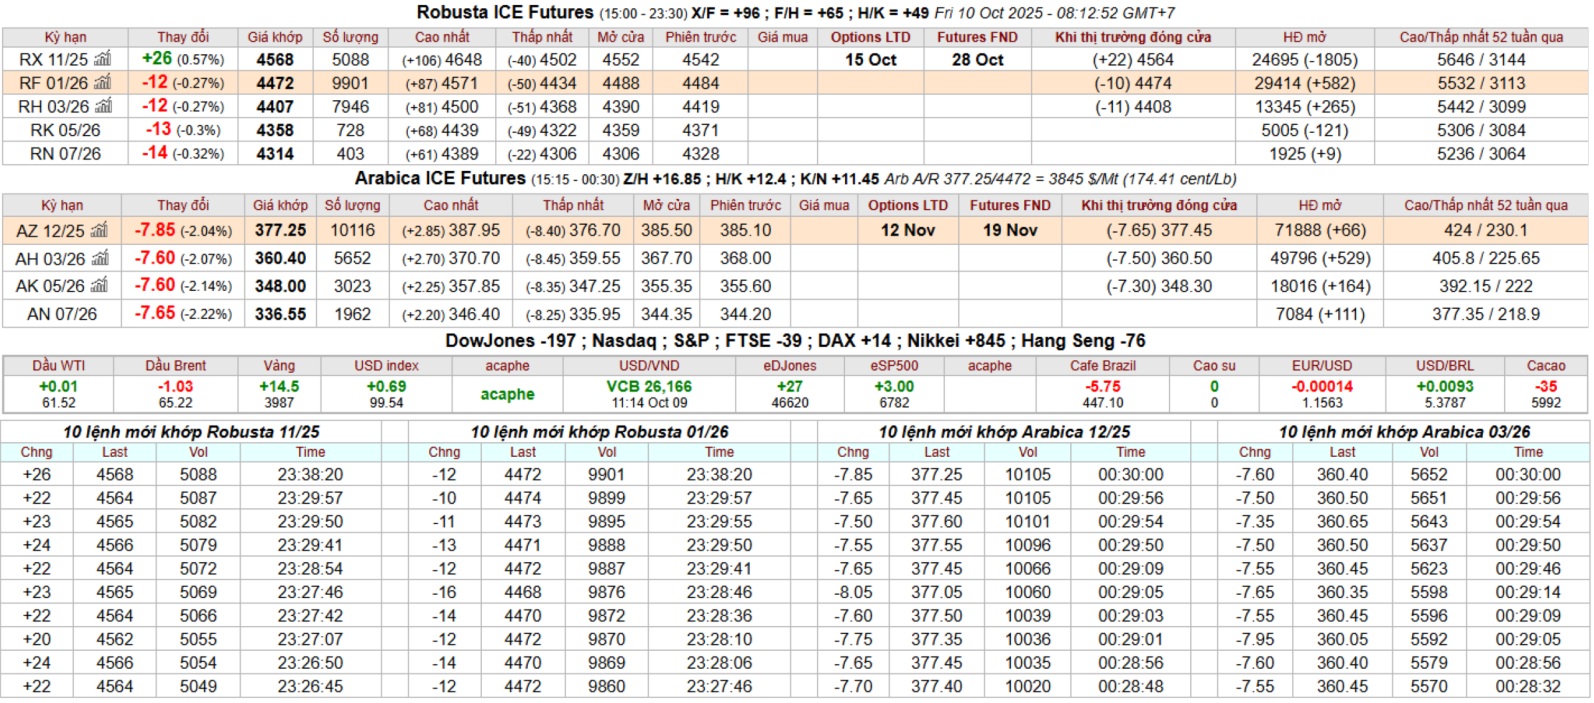
Task: Click the chart icon next to AH 03/26
Action: (99, 259)
